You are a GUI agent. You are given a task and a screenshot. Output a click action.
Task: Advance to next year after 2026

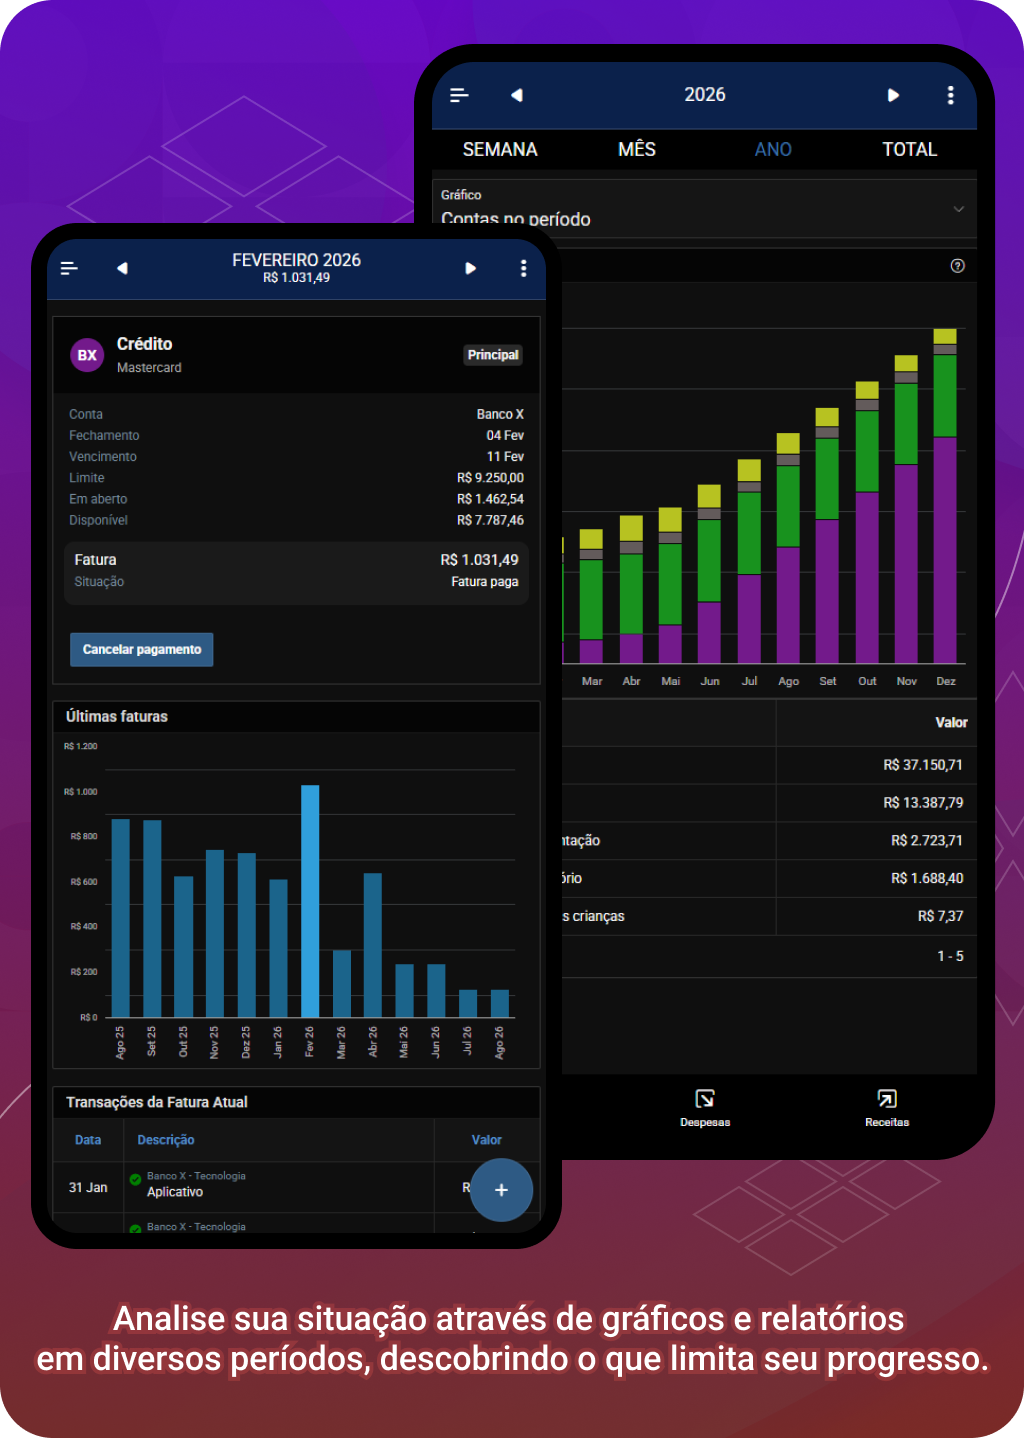point(893,95)
